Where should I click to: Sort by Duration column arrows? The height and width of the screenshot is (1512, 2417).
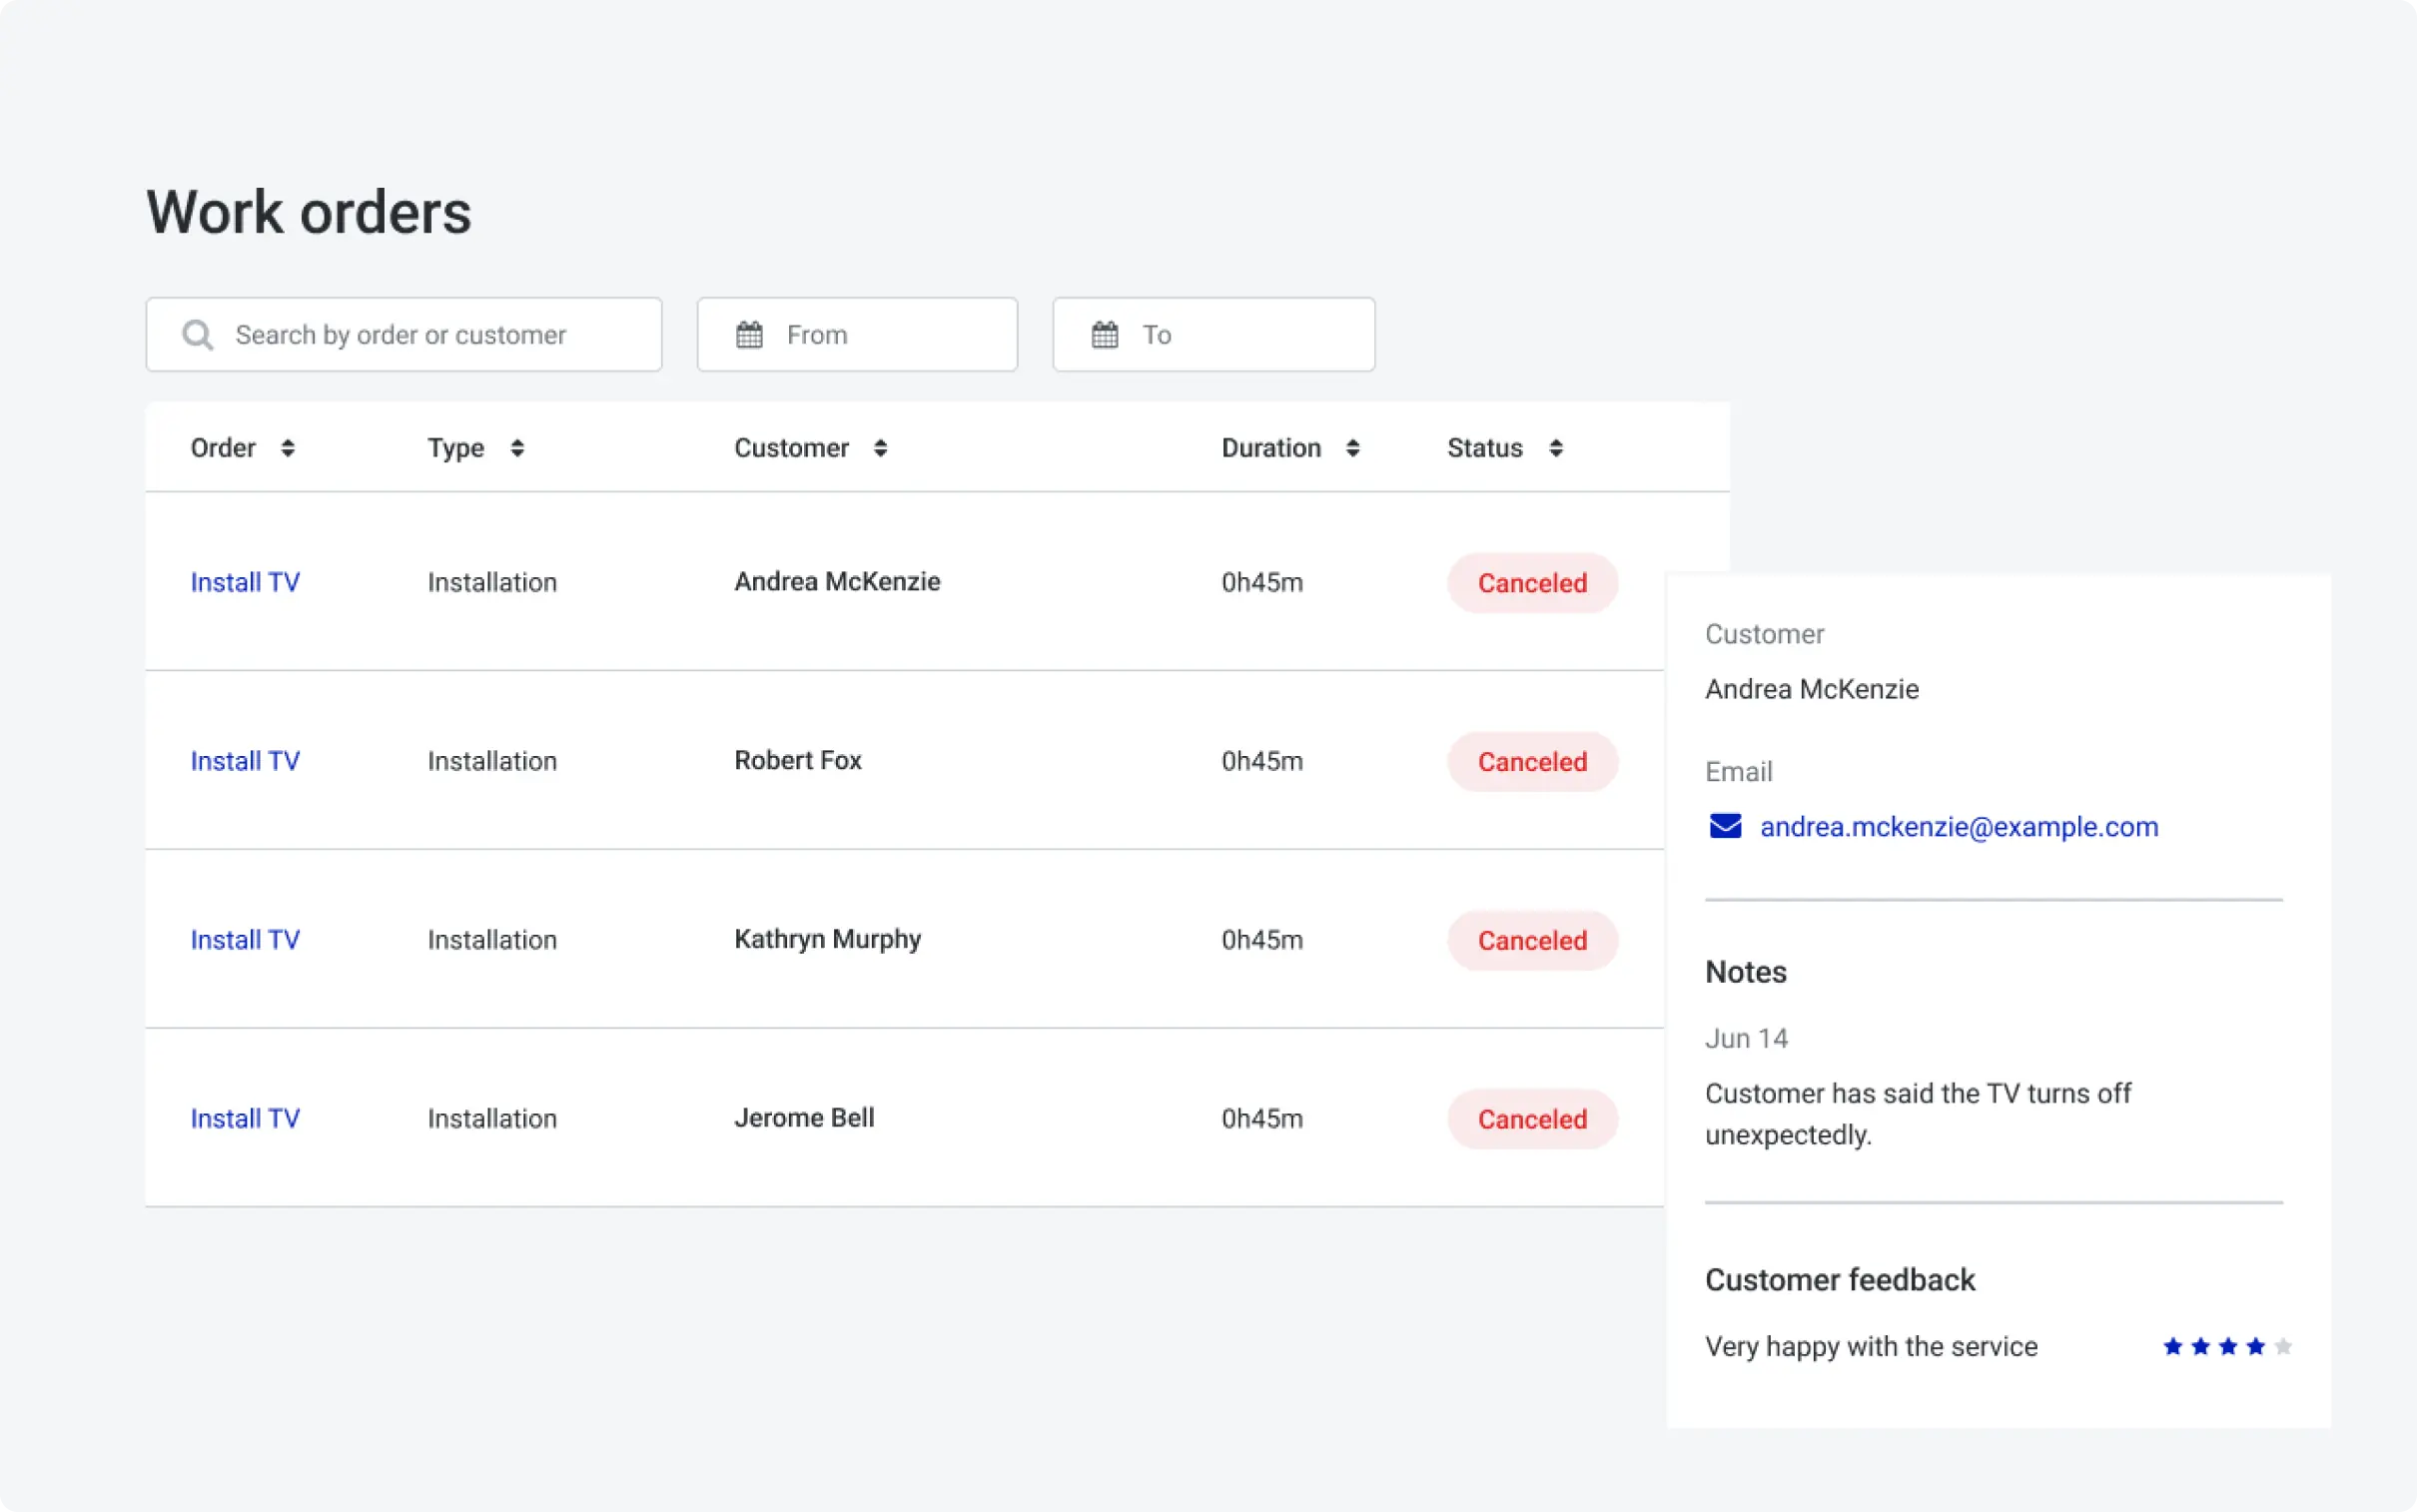point(1352,448)
